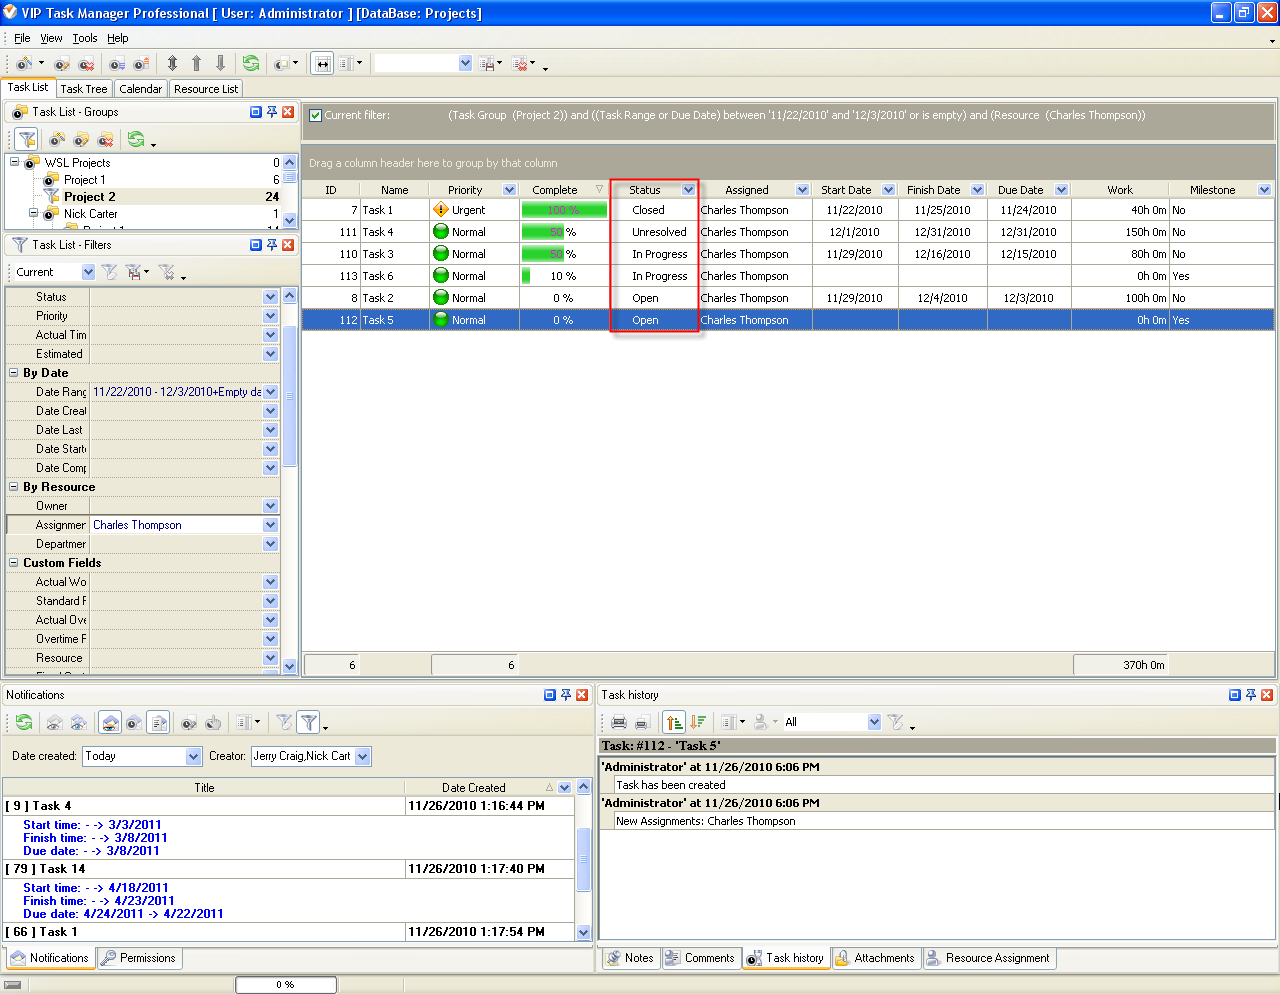1280x994 pixels.
Task: Open the Tools menu
Action: (x=85, y=38)
